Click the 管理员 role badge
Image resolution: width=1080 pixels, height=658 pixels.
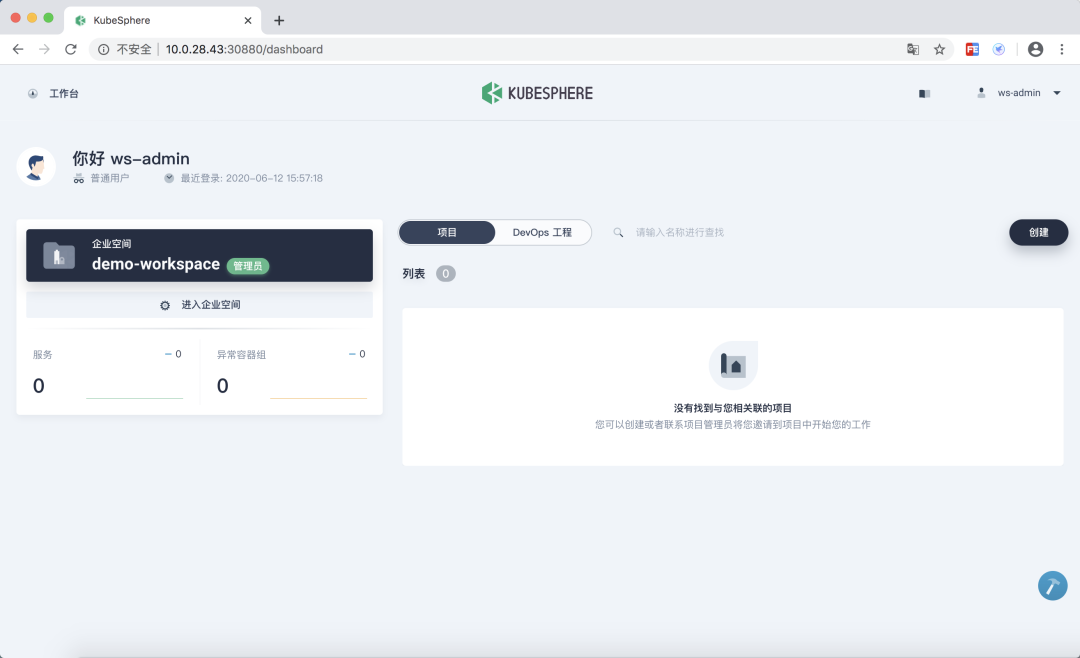pyautogui.click(x=248, y=266)
